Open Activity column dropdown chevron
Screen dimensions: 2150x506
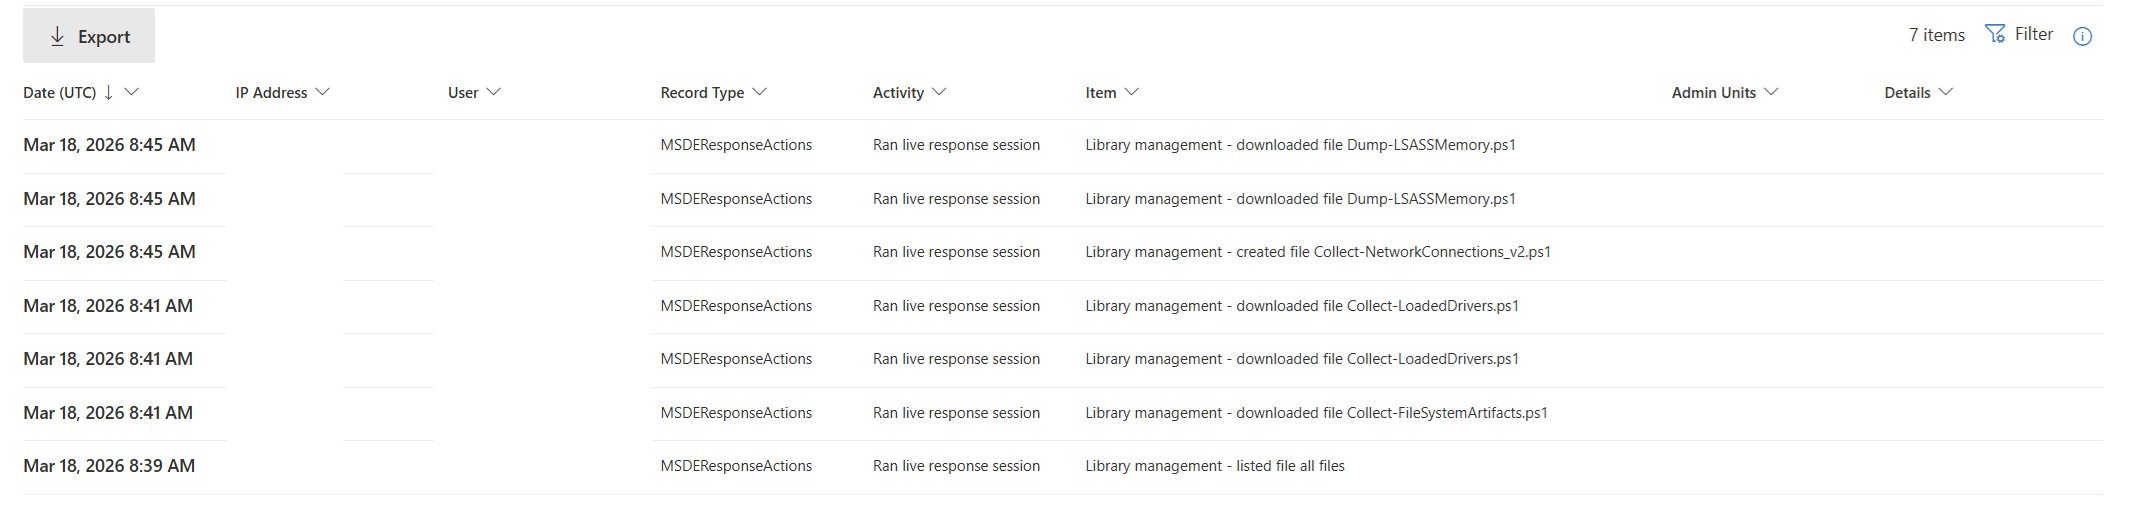click(939, 92)
